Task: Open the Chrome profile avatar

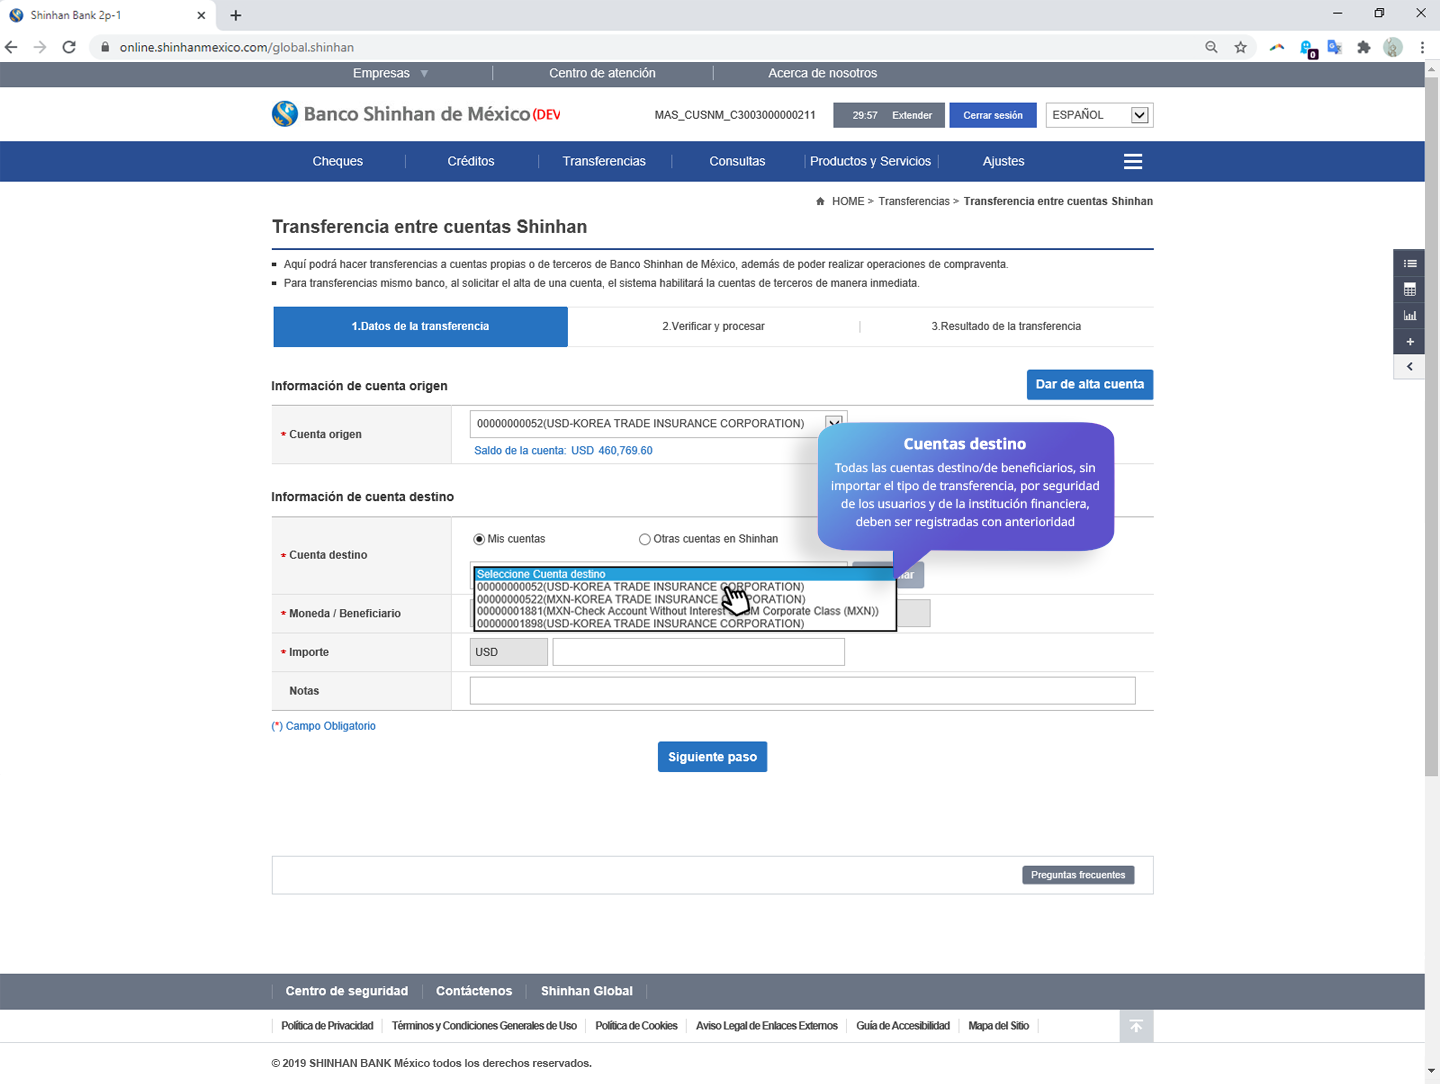Action: [1393, 47]
